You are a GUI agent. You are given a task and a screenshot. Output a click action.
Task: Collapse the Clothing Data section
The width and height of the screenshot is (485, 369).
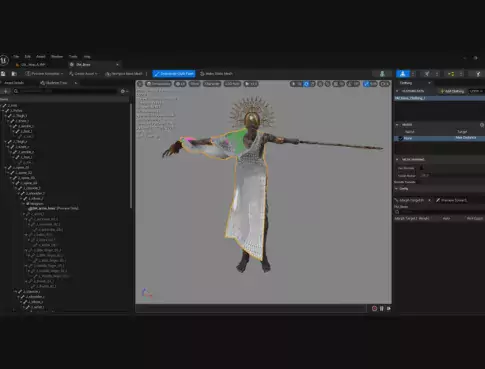pyautogui.click(x=397, y=91)
